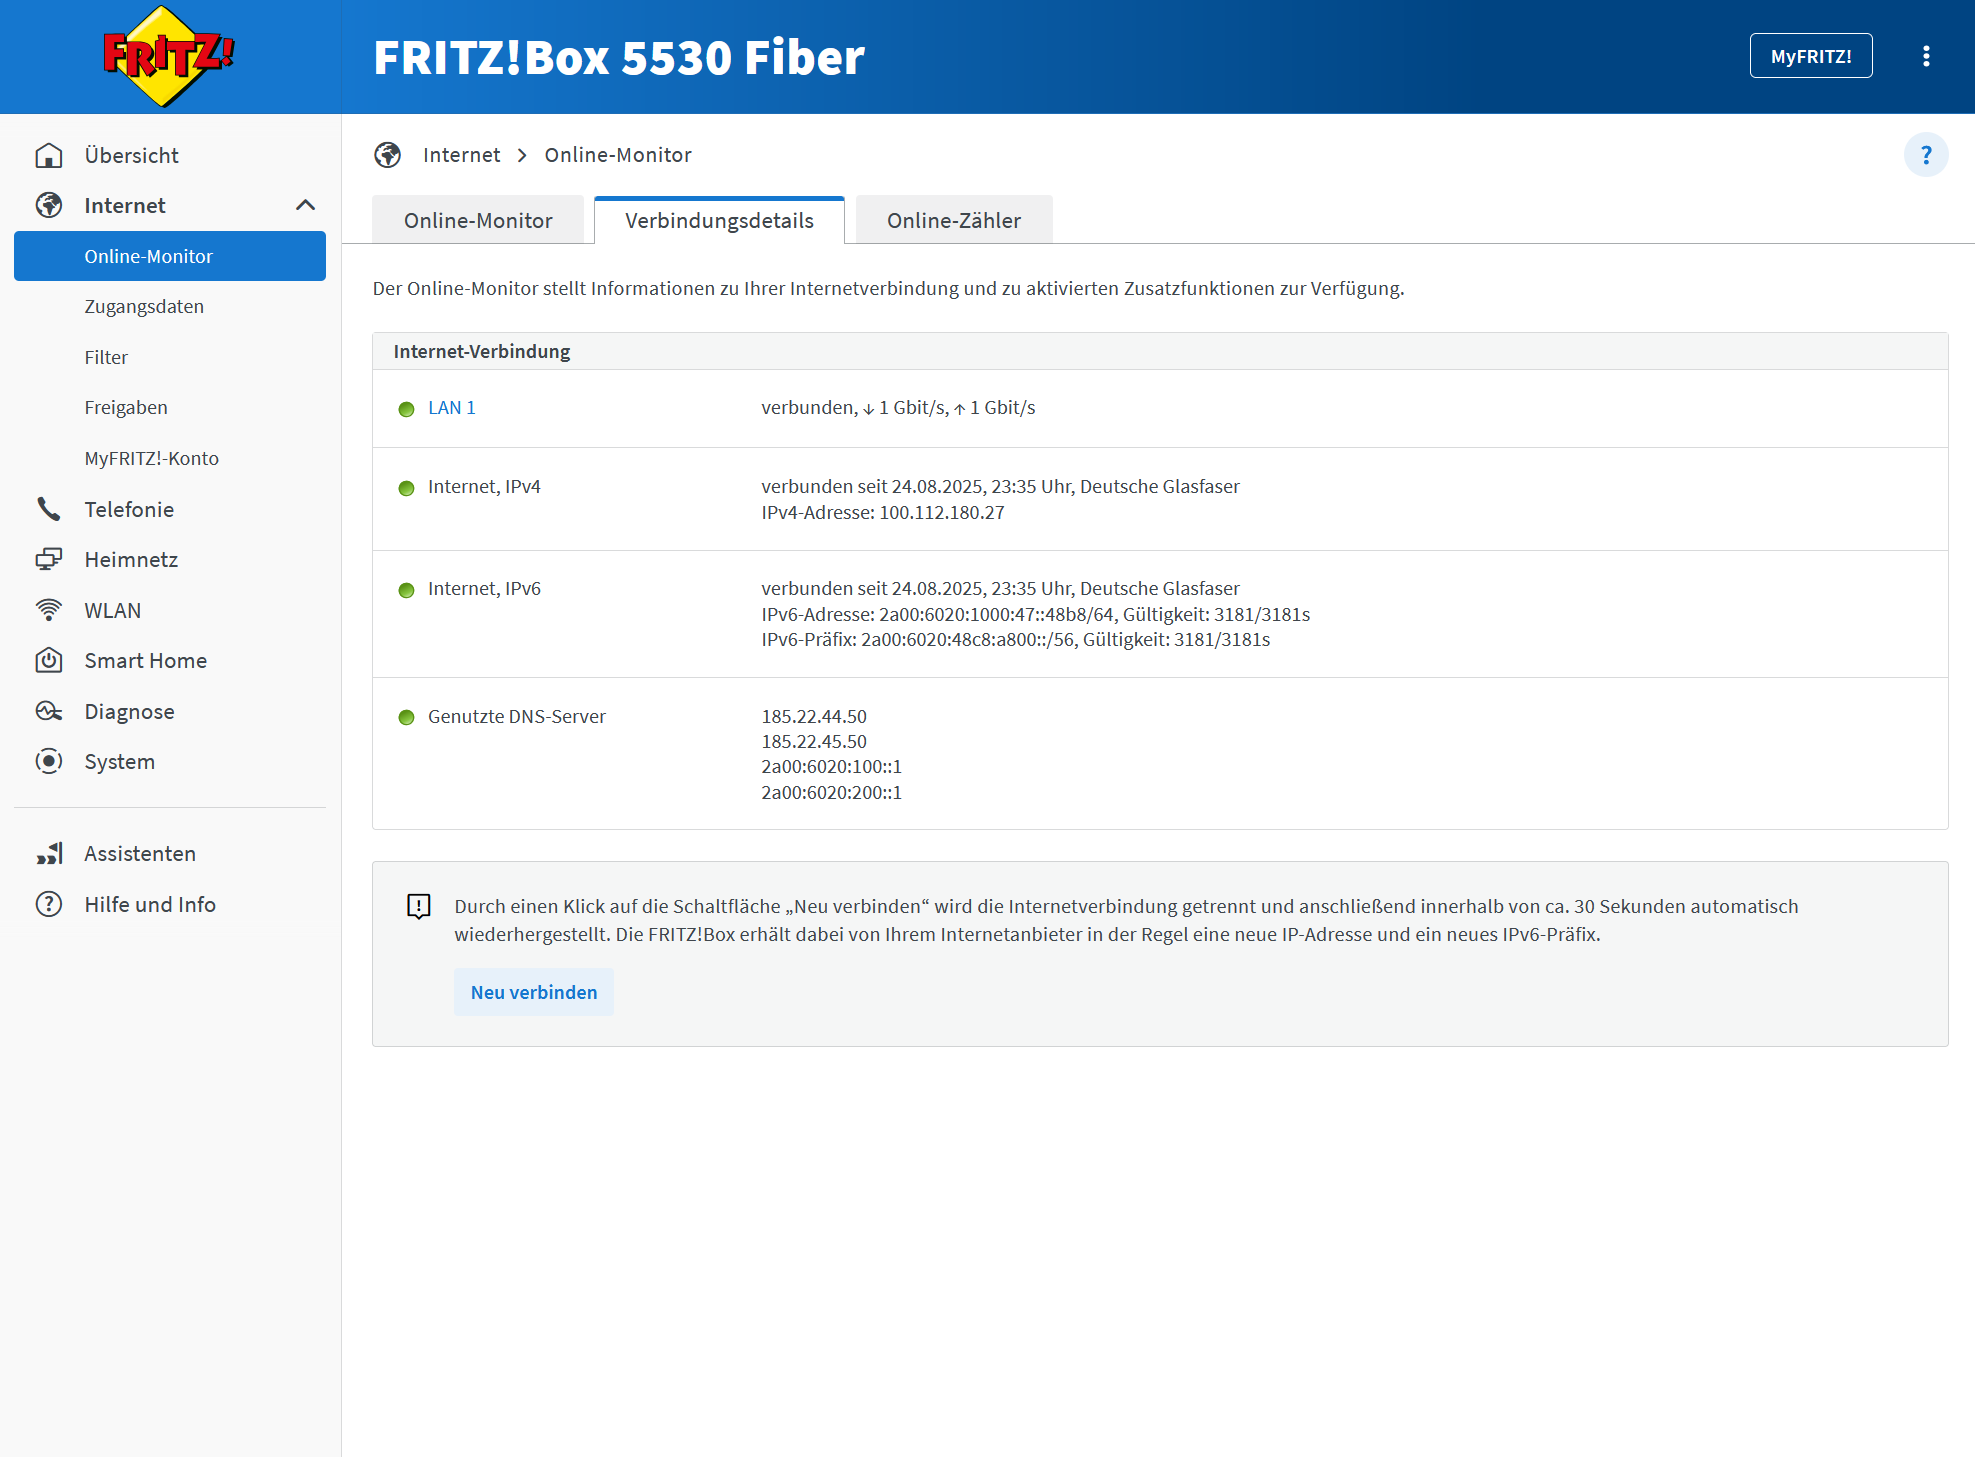Open Hilfe und Info
This screenshot has height=1457, width=1975.
[150, 904]
